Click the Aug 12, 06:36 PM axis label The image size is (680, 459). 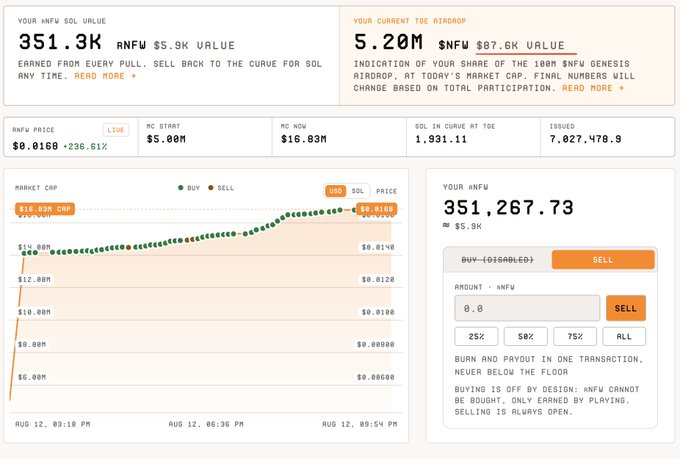[206, 424]
